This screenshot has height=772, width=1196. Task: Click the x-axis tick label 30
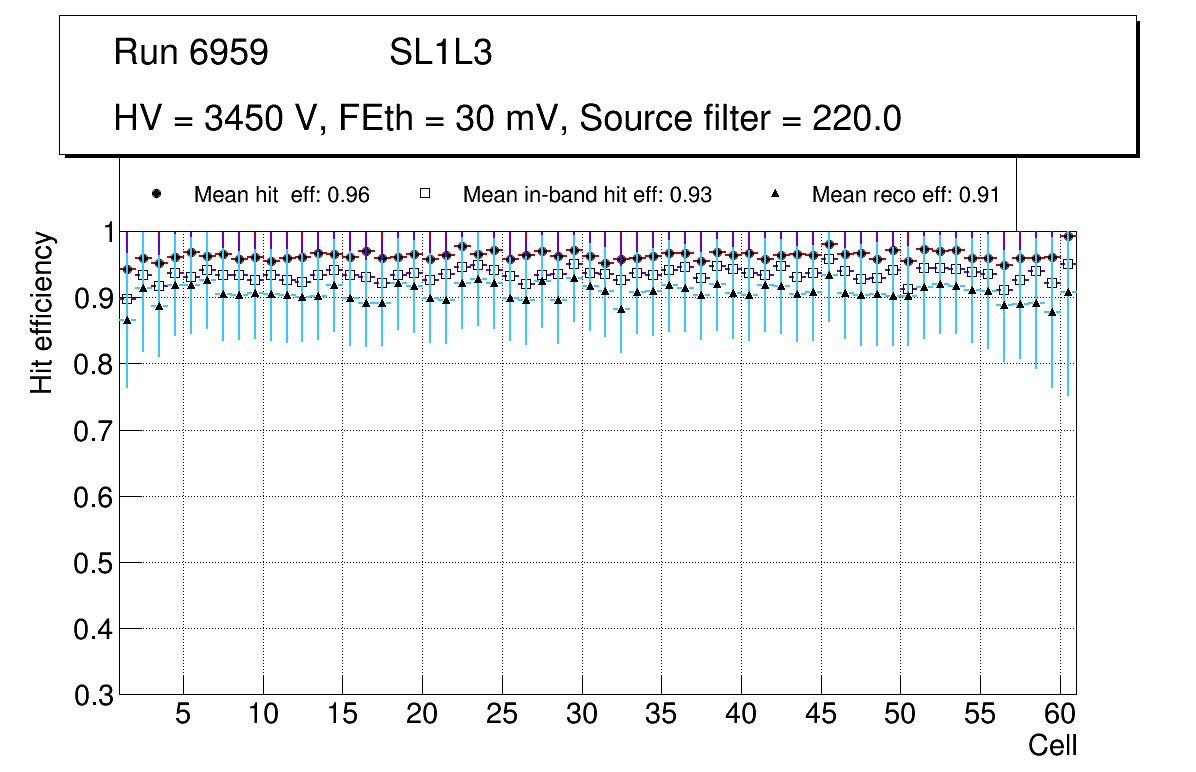pos(581,715)
